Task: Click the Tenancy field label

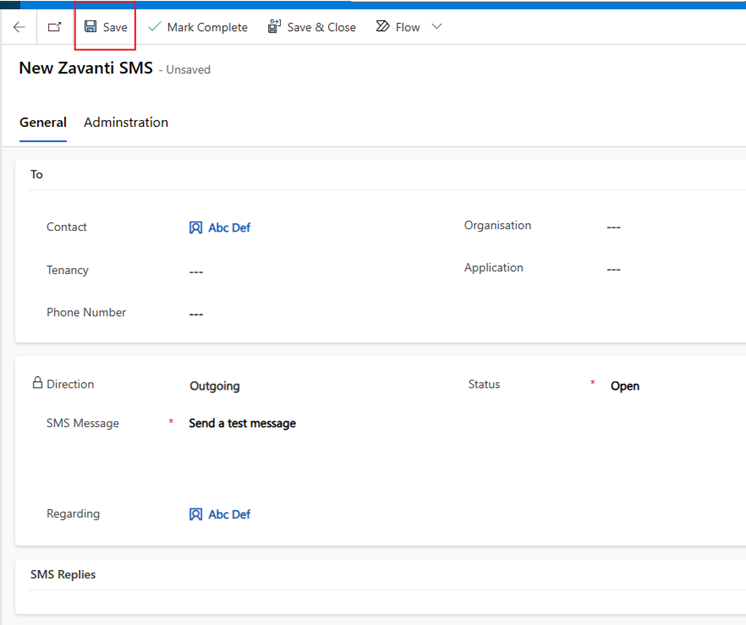Action: [x=68, y=270]
